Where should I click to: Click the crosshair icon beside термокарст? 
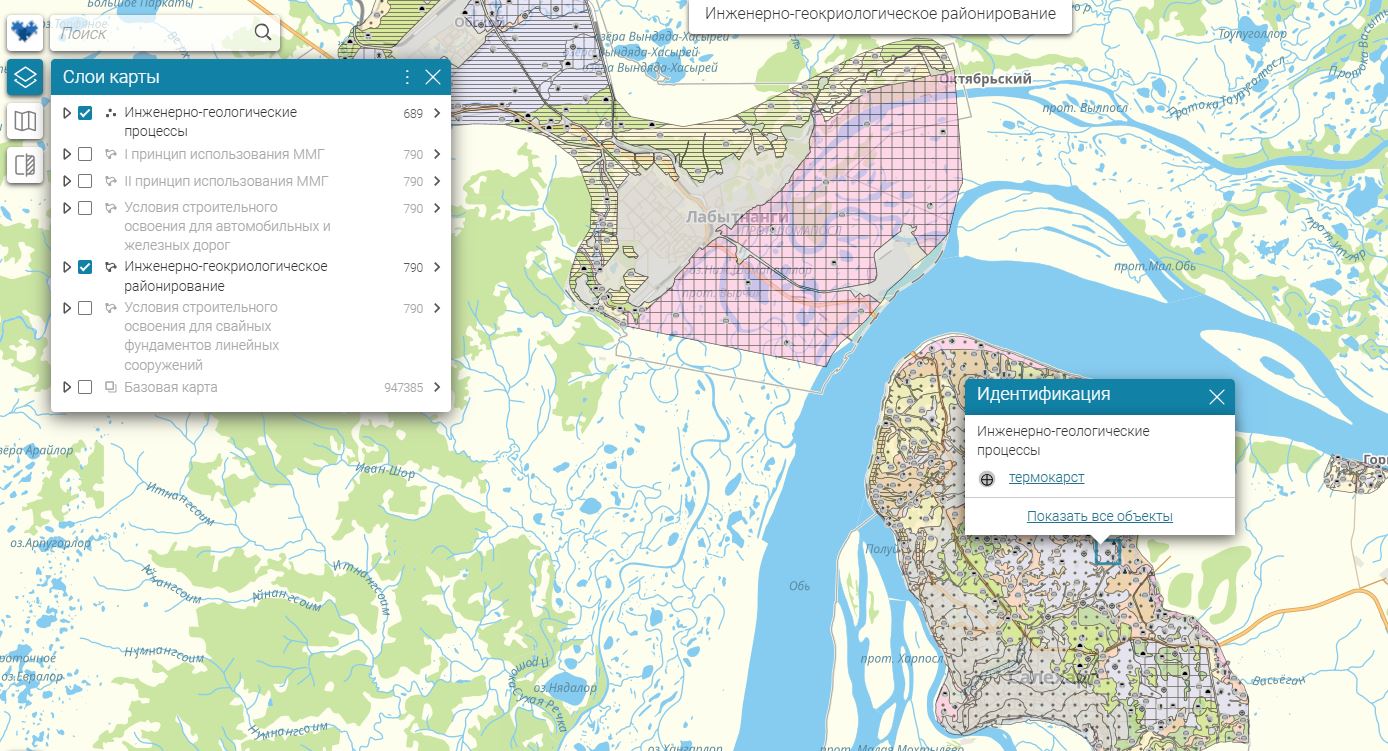click(x=987, y=479)
